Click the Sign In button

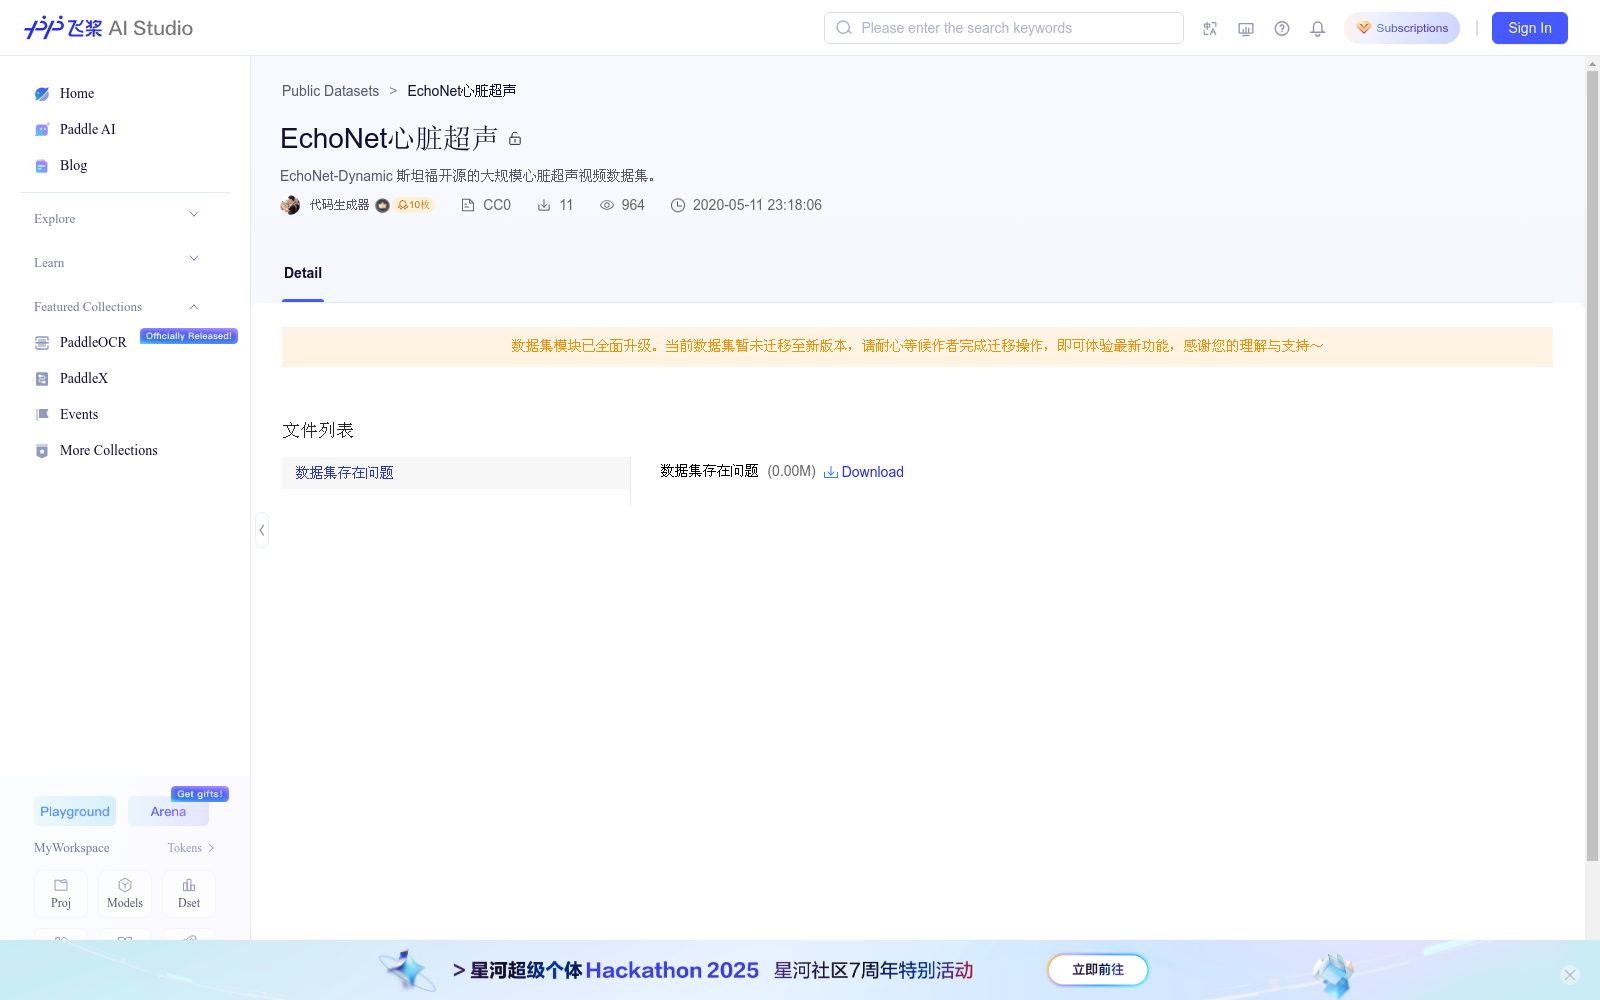[1530, 28]
